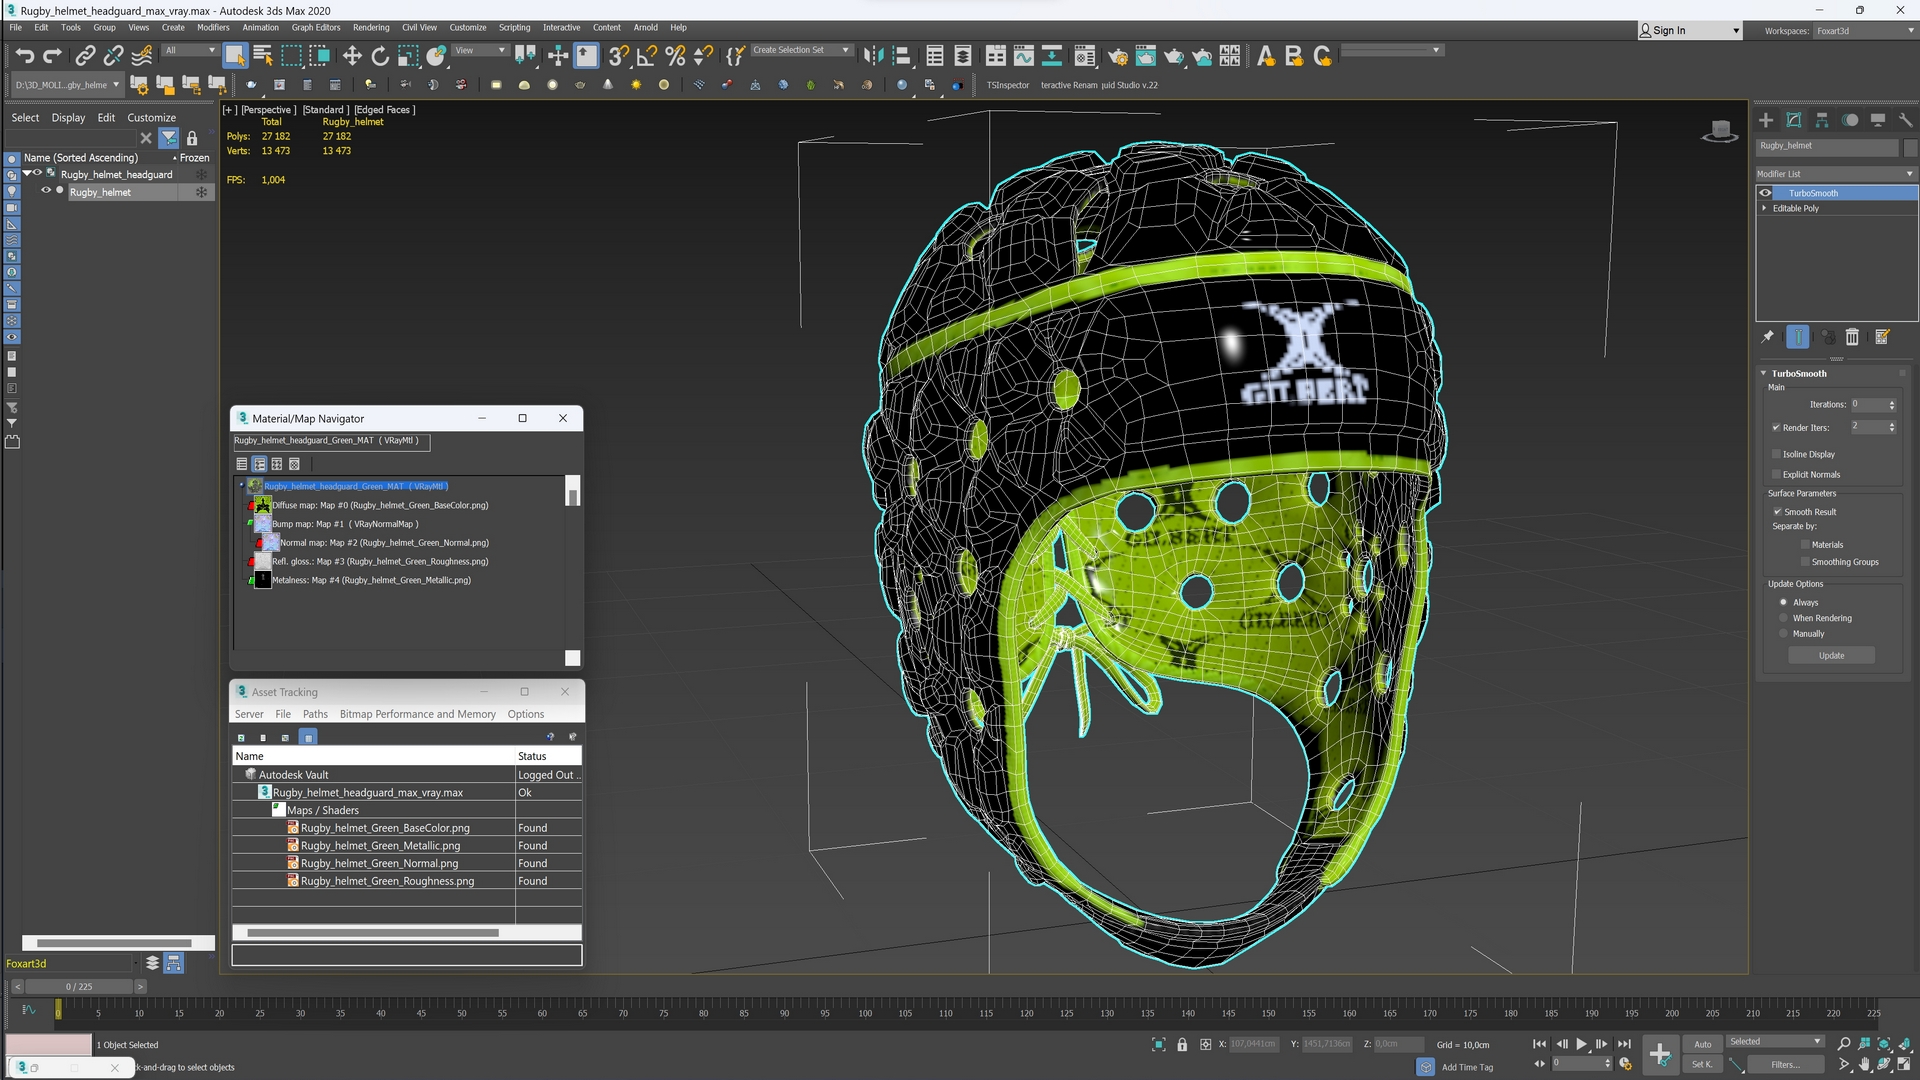This screenshot has width=1920, height=1080.
Task: Open the Modifier List dropdown
Action: (x=1836, y=174)
